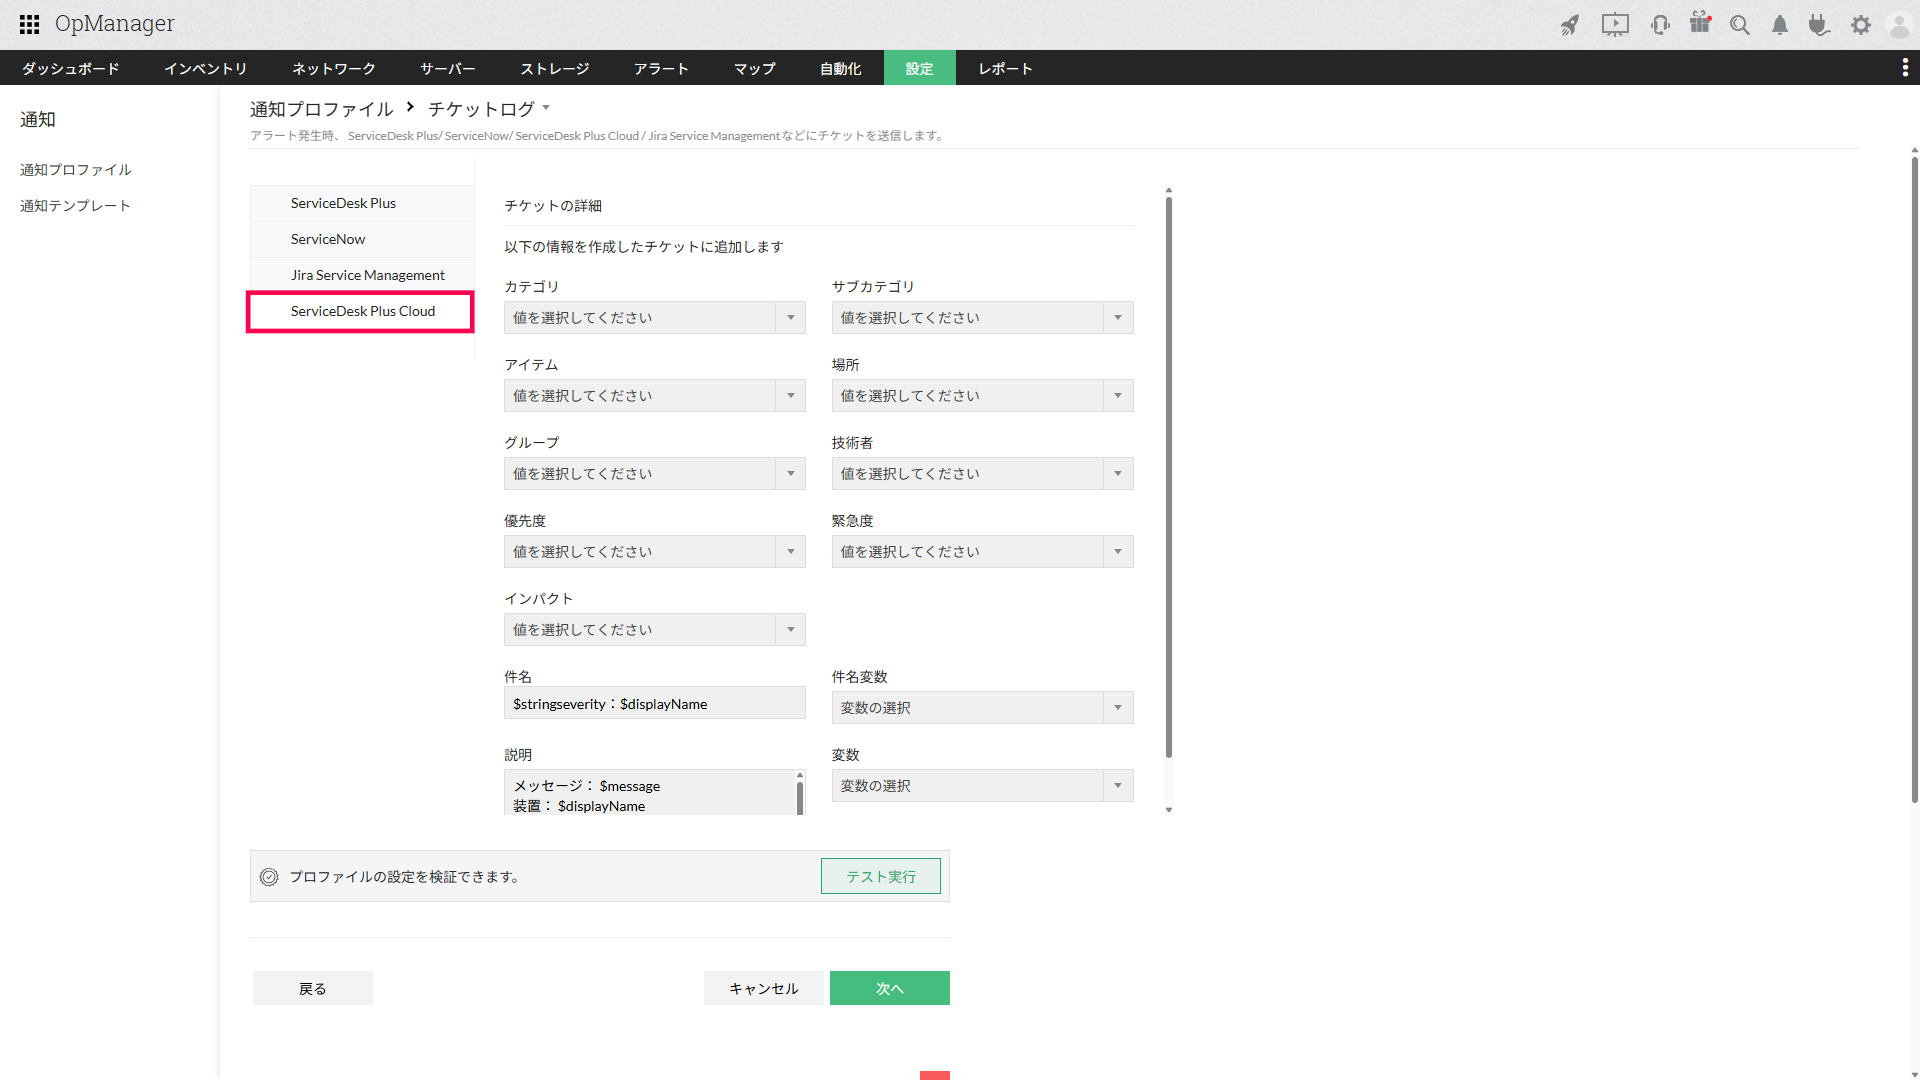Click the plug integrations icon

[1819, 25]
